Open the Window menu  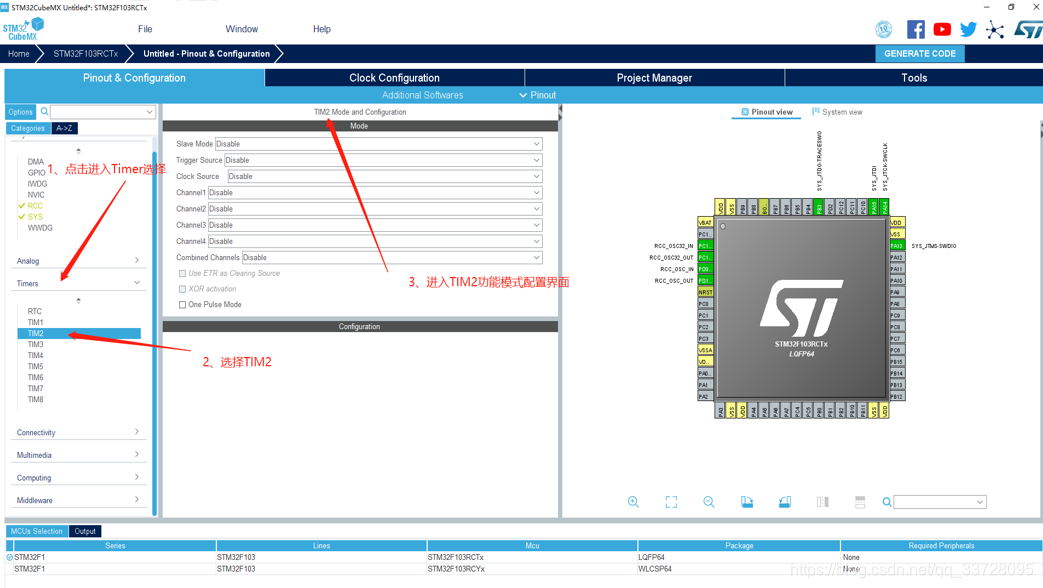click(x=241, y=29)
